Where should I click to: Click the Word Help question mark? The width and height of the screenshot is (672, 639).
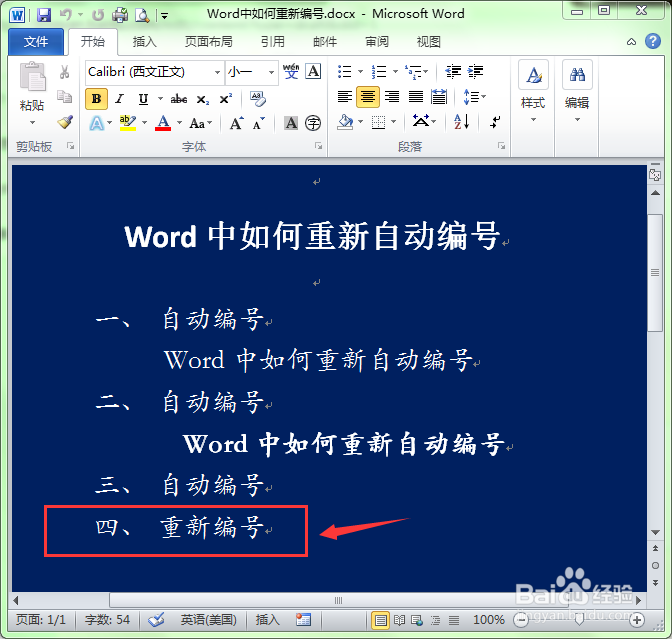(653, 41)
